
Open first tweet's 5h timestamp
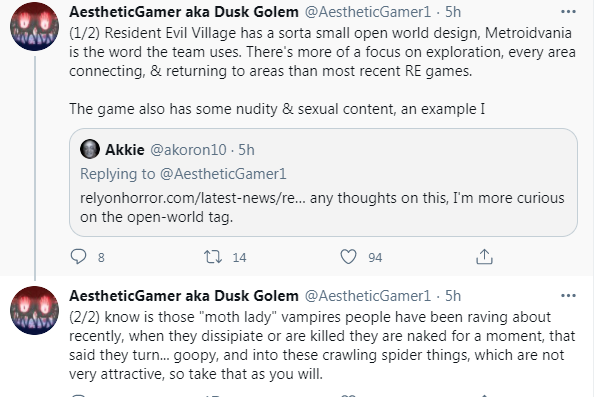[x=453, y=12]
